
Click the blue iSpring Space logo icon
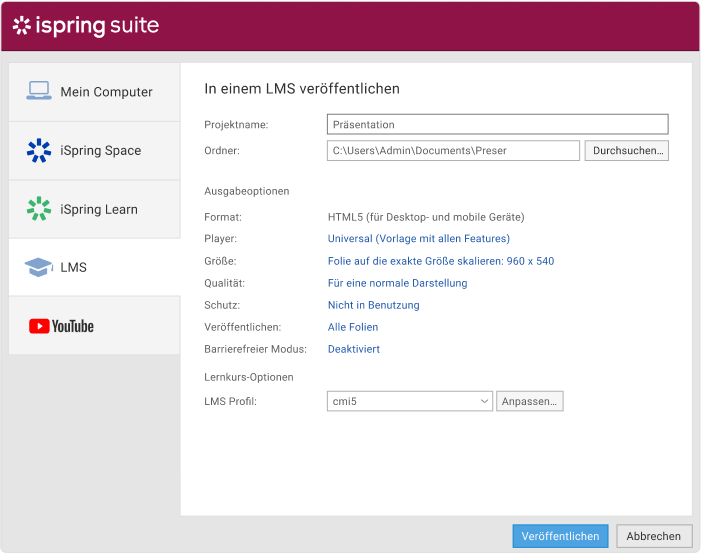39,150
